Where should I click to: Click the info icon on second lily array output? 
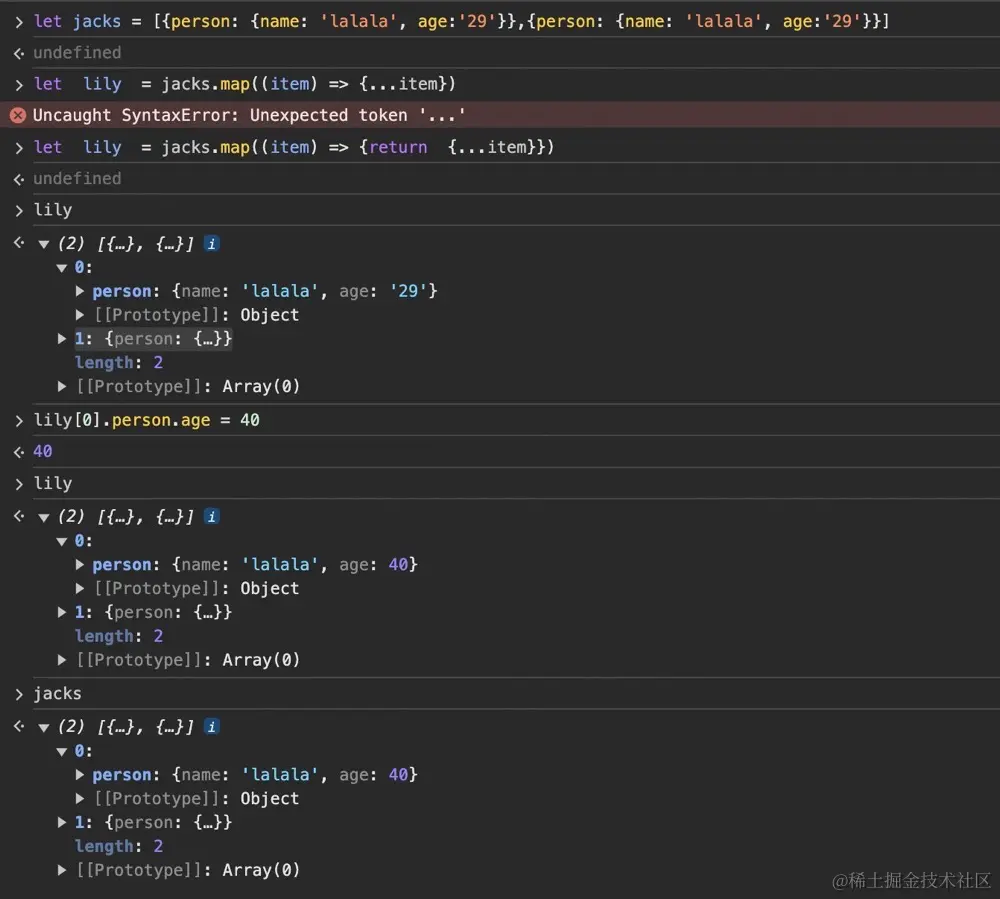coord(212,517)
